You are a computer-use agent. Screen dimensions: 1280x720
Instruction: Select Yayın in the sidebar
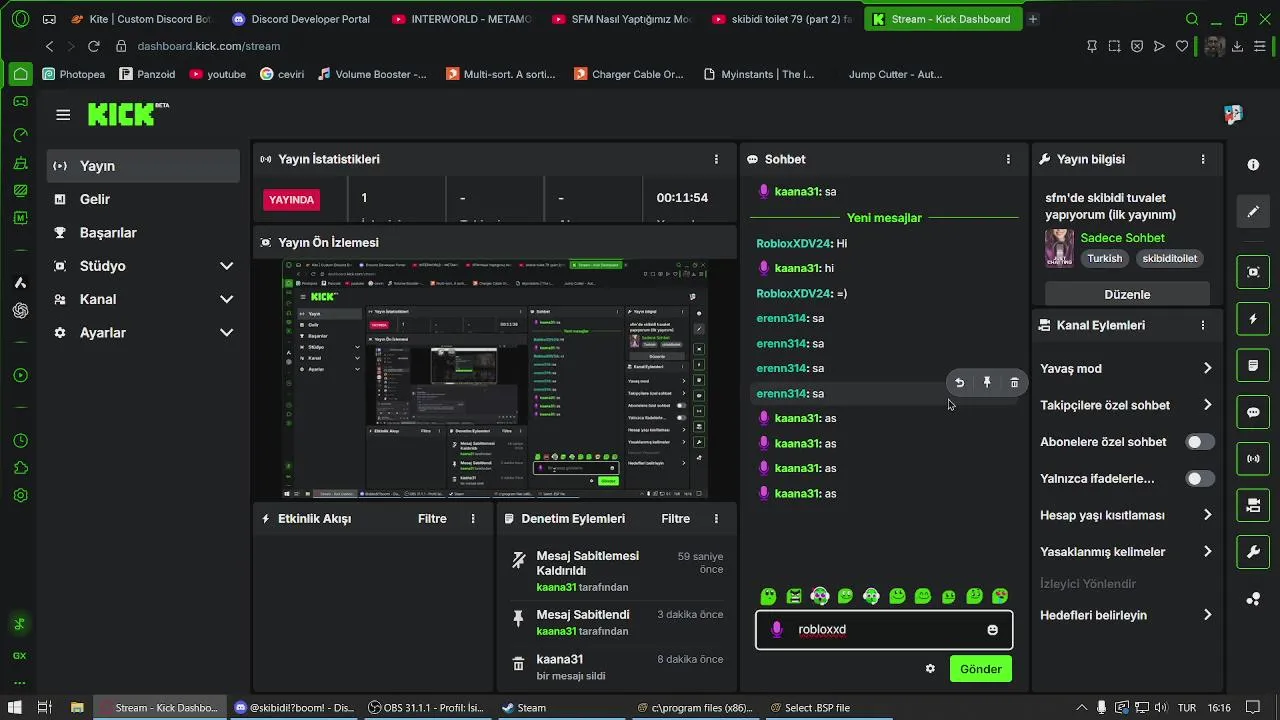click(x=143, y=166)
